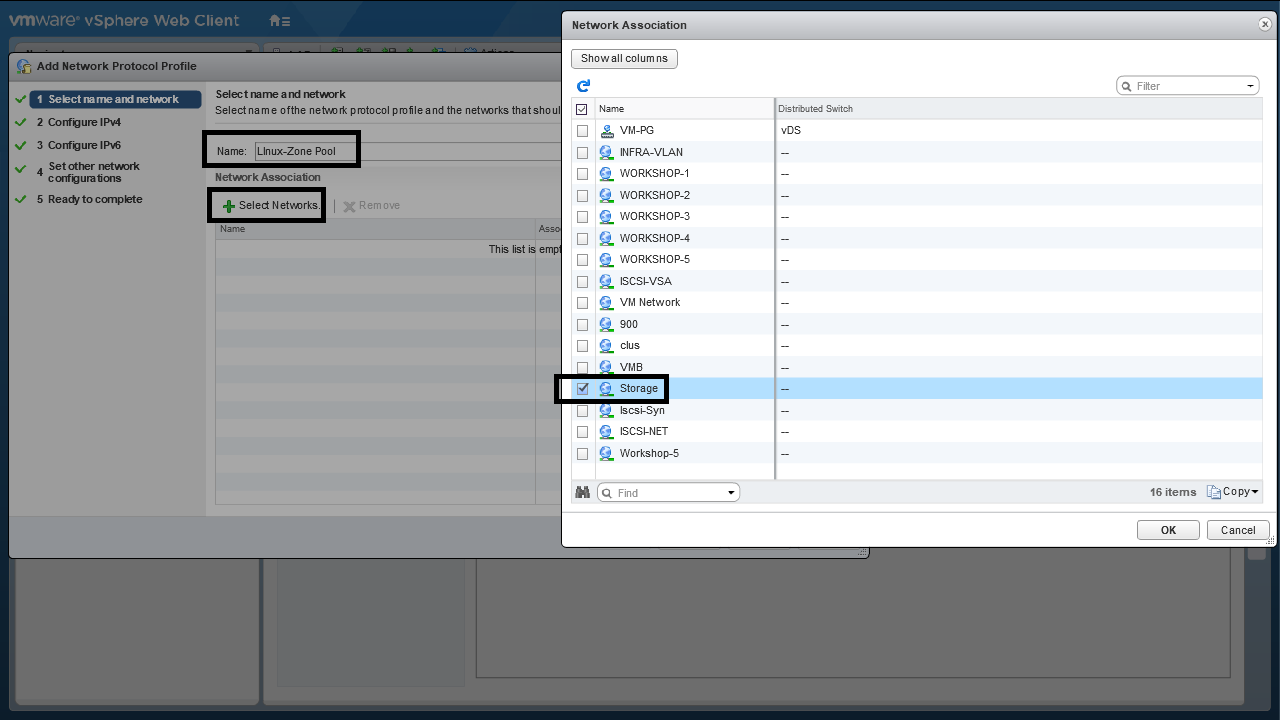This screenshot has height=720, width=1280.
Task: Check the WORKSHOP-1 checkbox
Action: point(583,174)
